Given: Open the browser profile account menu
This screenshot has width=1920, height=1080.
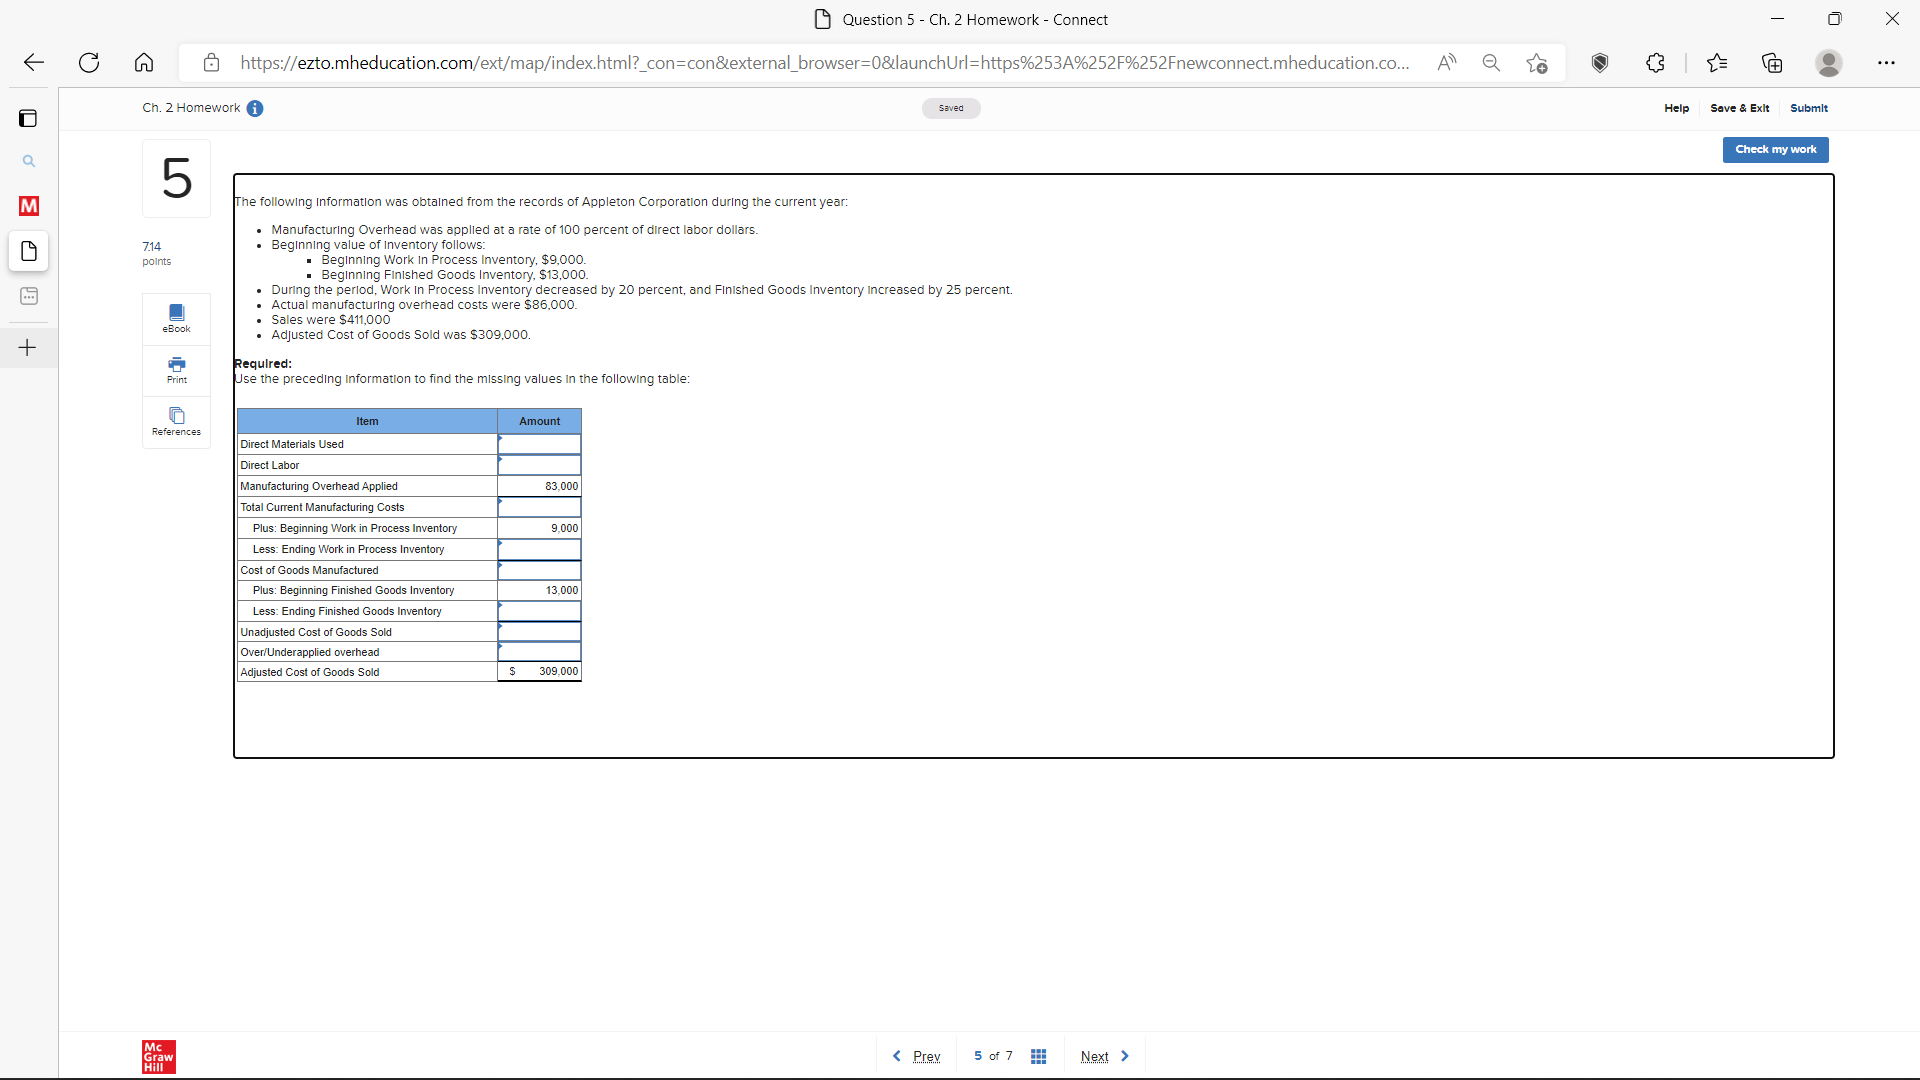Looking at the screenshot, I should coord(1828,63).
